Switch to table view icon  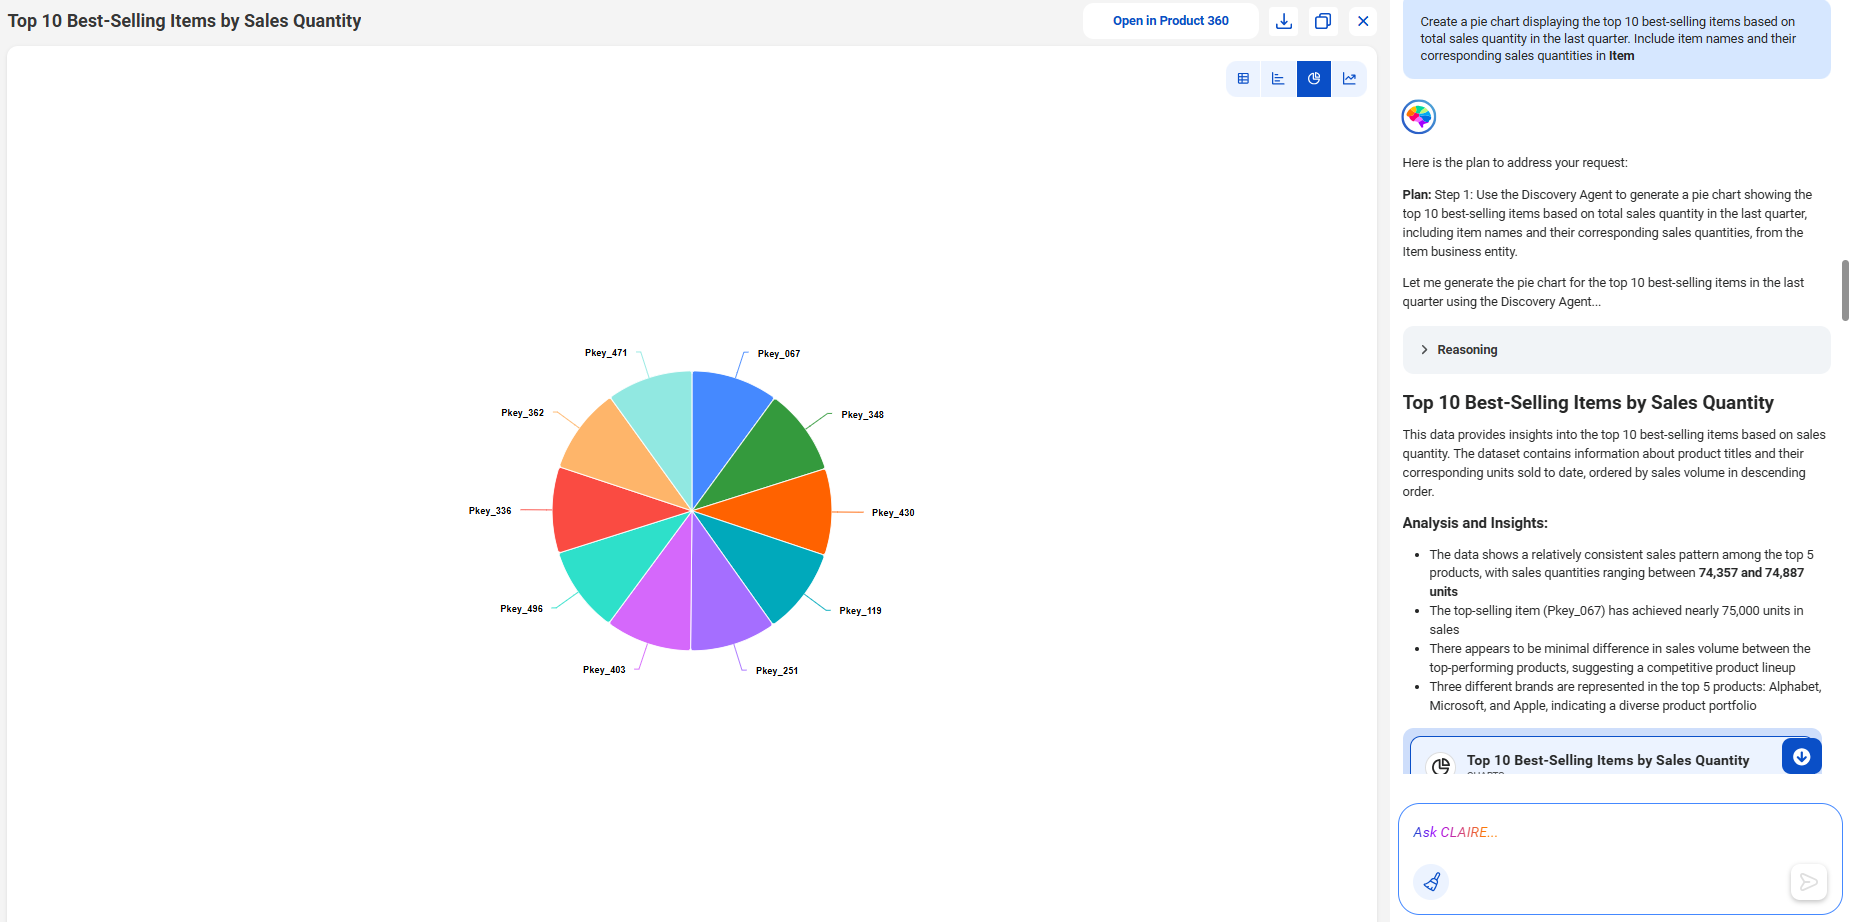pos(1243,79)
